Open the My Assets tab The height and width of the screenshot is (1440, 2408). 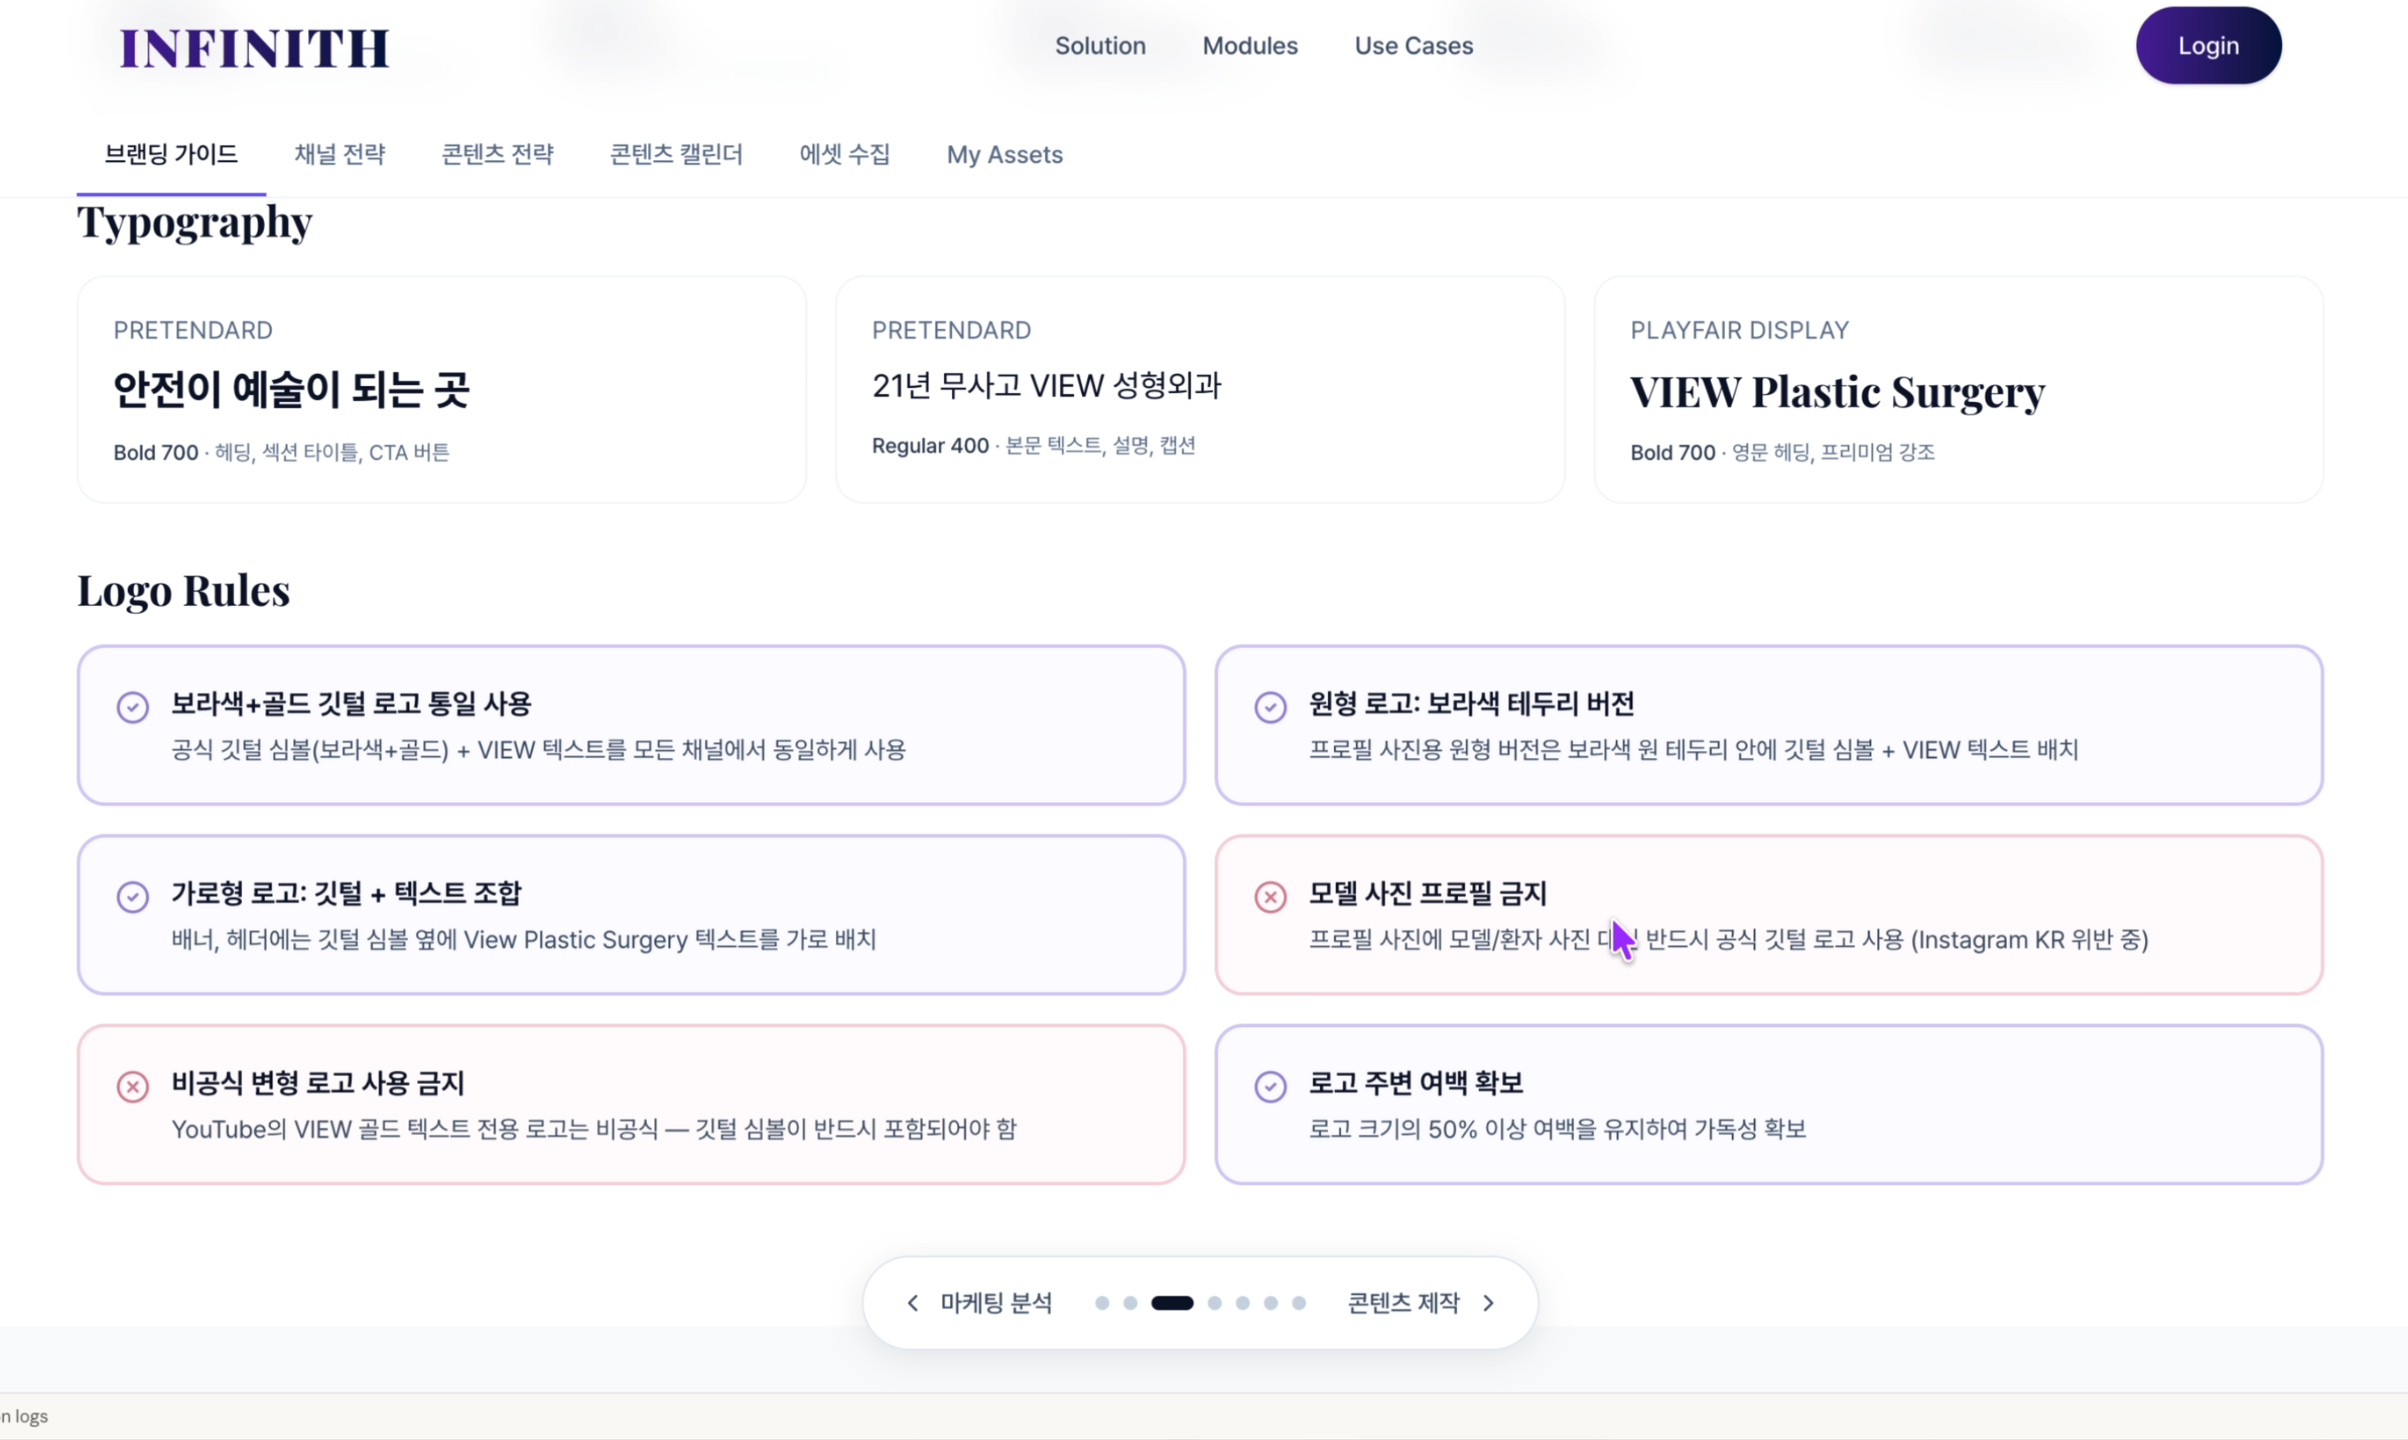click(1004, 154)
